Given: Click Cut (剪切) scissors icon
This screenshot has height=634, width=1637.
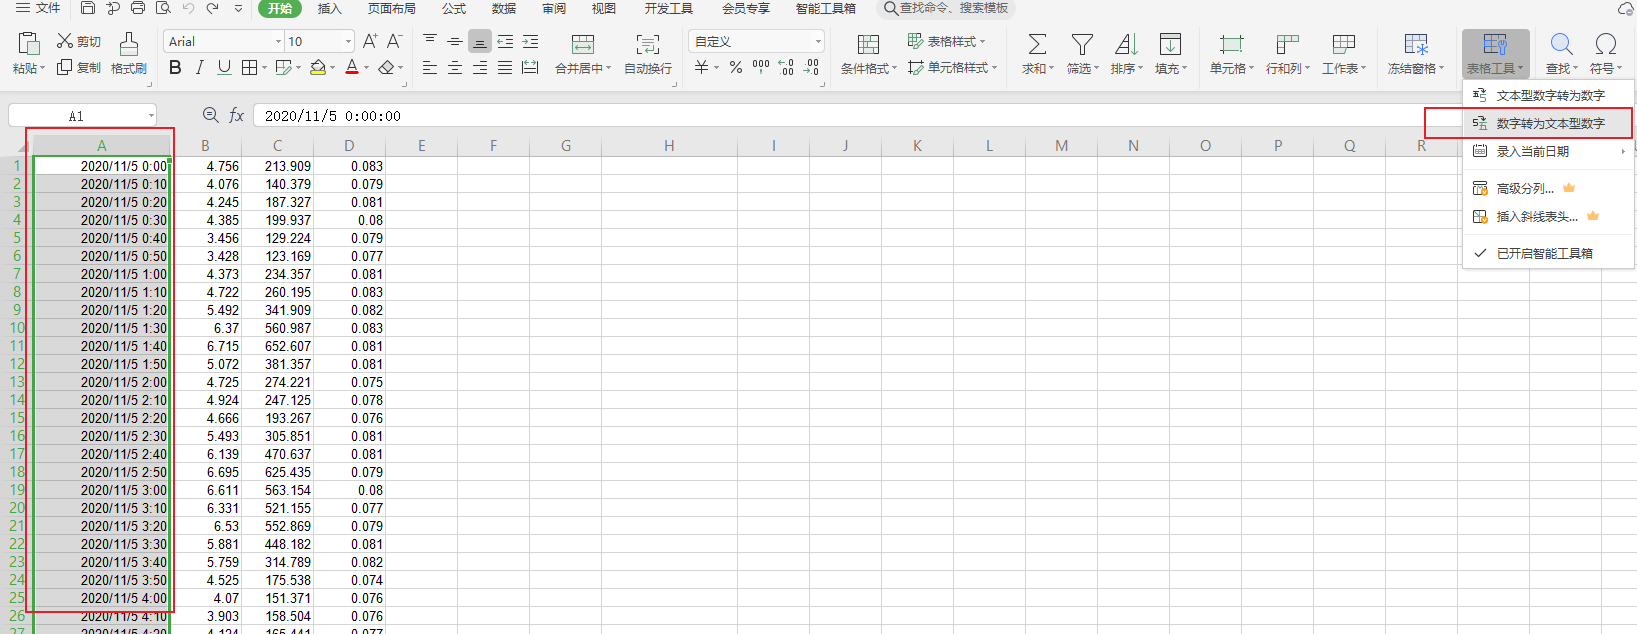Looking at the screenshot, I should click(x=64, y=40).
